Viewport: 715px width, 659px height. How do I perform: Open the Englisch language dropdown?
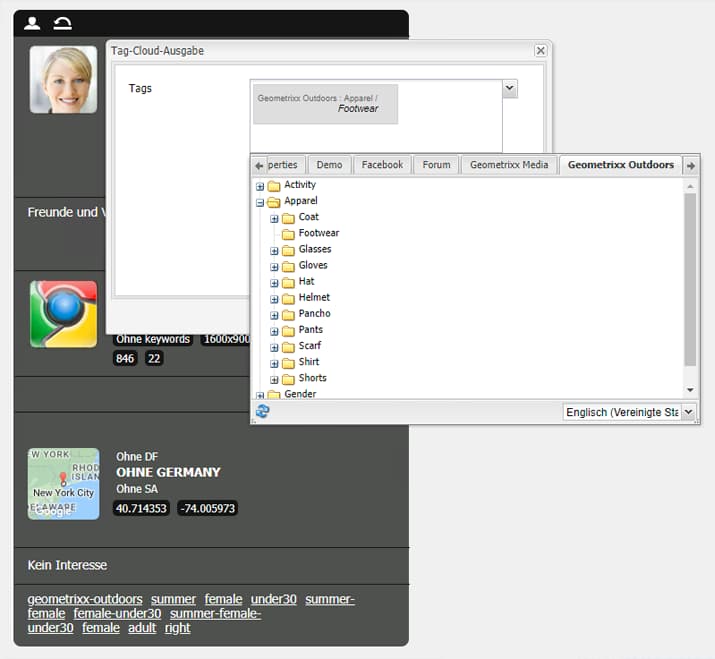[x=689, y=412]
